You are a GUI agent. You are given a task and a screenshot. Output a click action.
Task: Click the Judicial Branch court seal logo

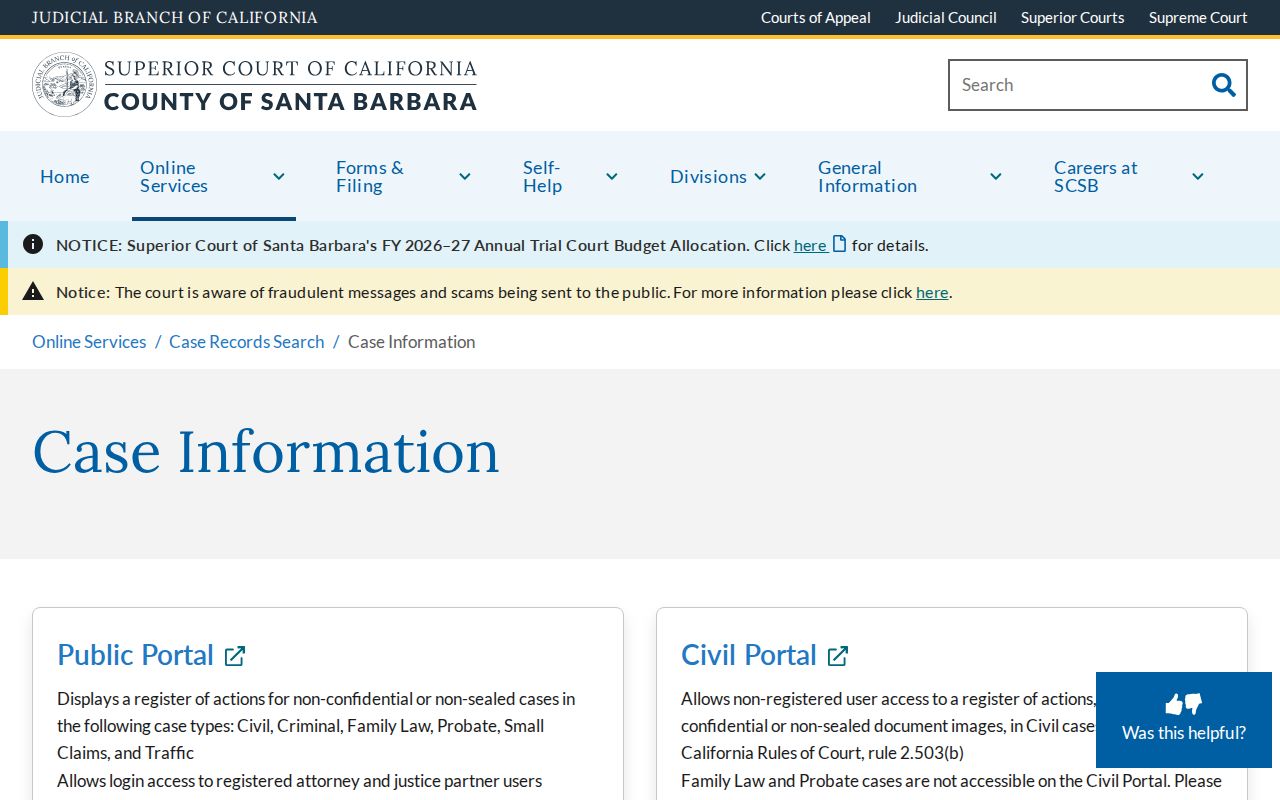pos(65,85)
